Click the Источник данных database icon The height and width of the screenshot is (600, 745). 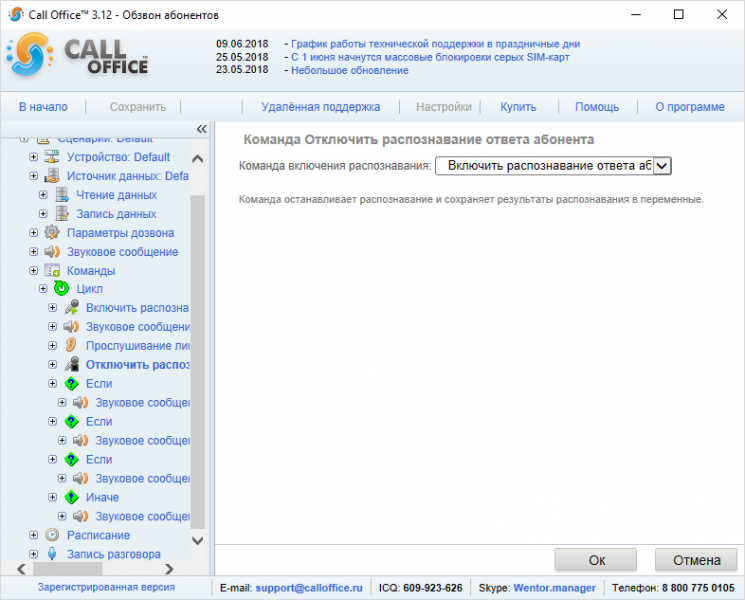click(52, 175)
